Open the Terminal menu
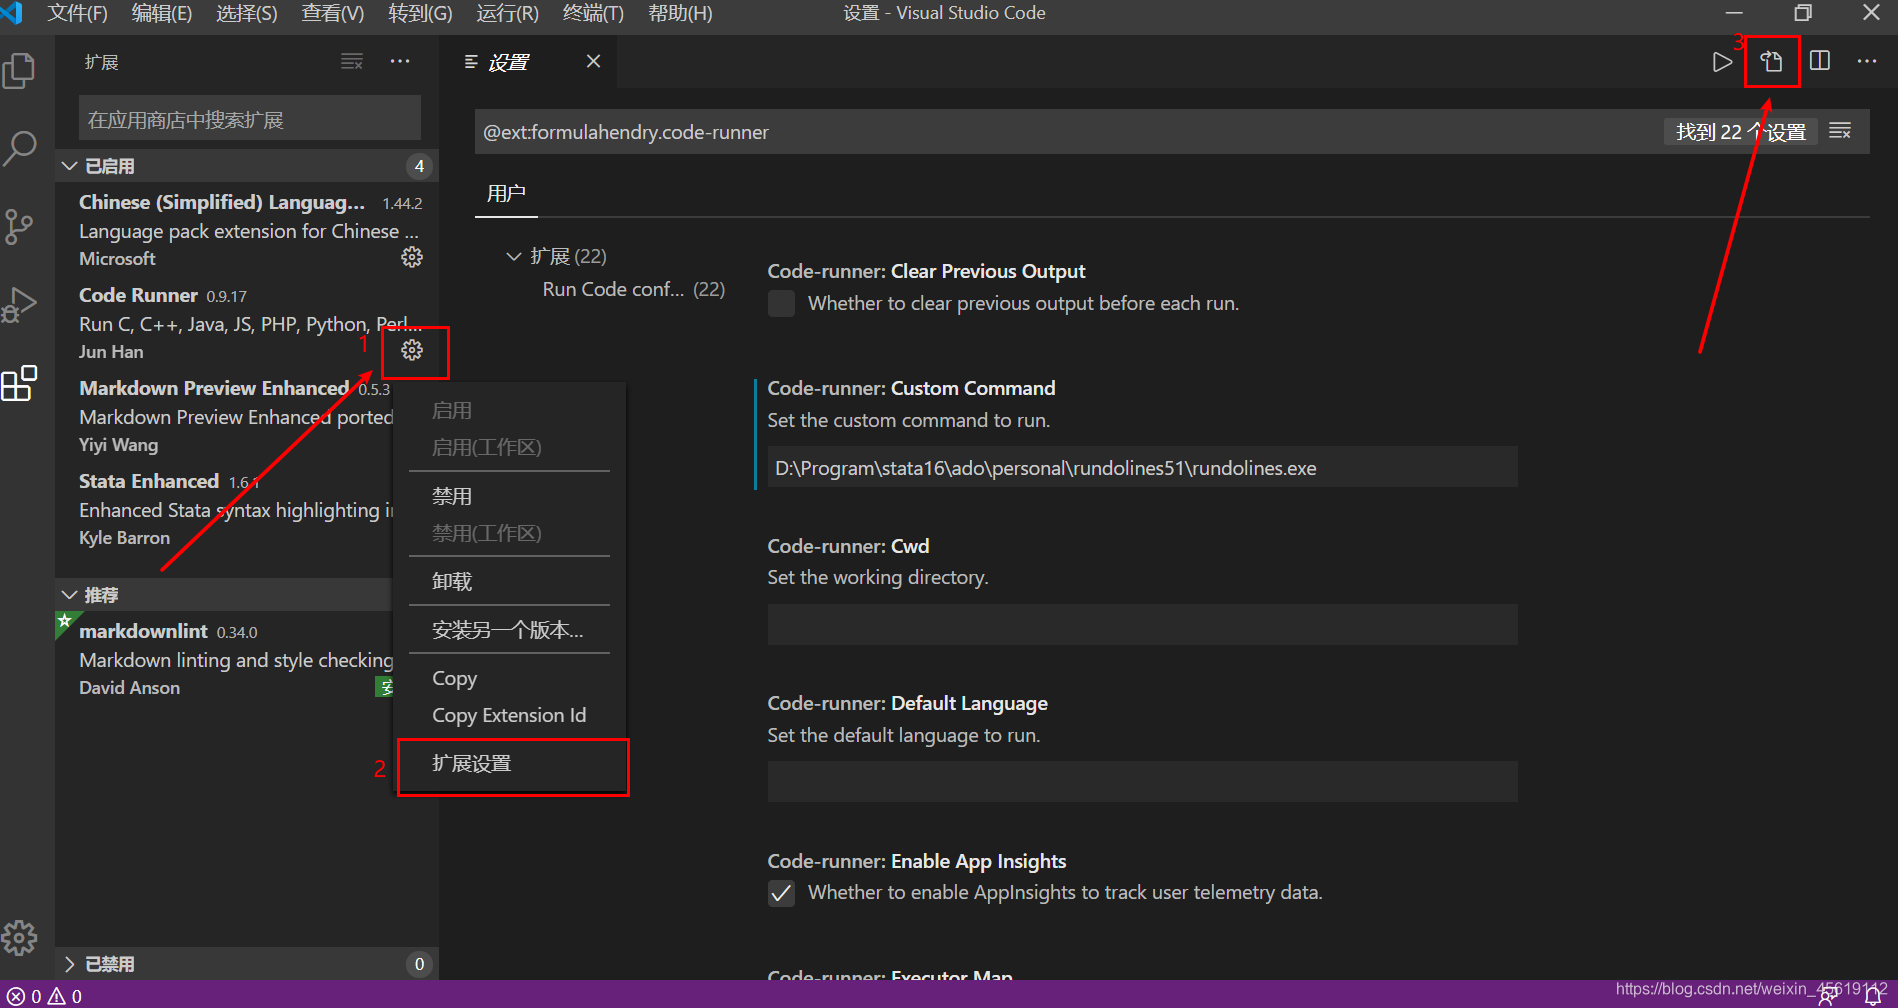 (593, 13)
